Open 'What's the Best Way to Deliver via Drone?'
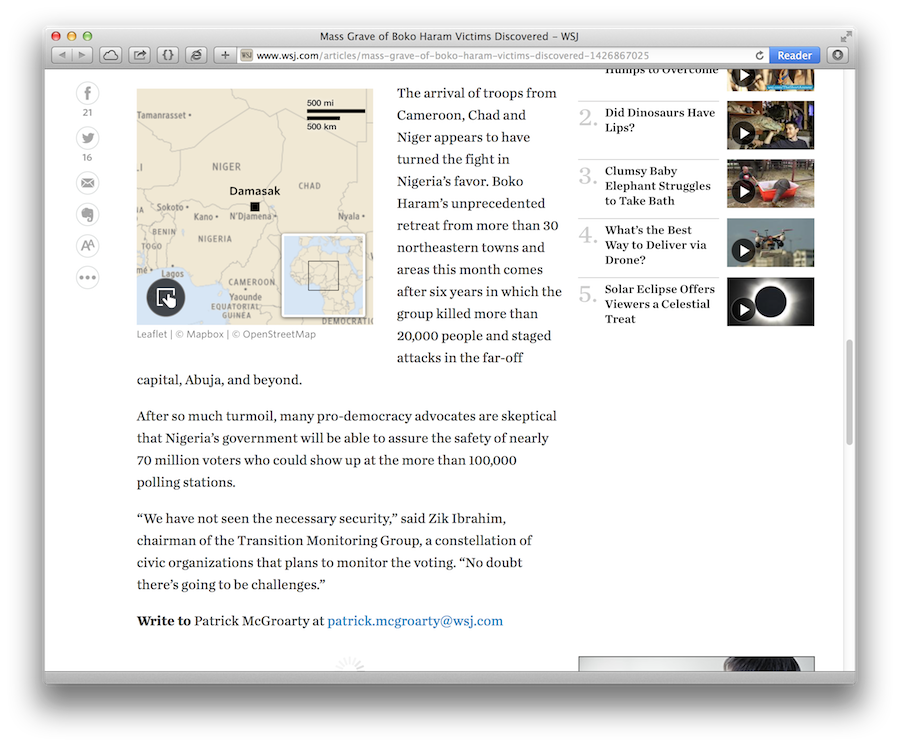The height and width of the screenshot is (746, 900). pyautogui.click(x=655, y=245)
